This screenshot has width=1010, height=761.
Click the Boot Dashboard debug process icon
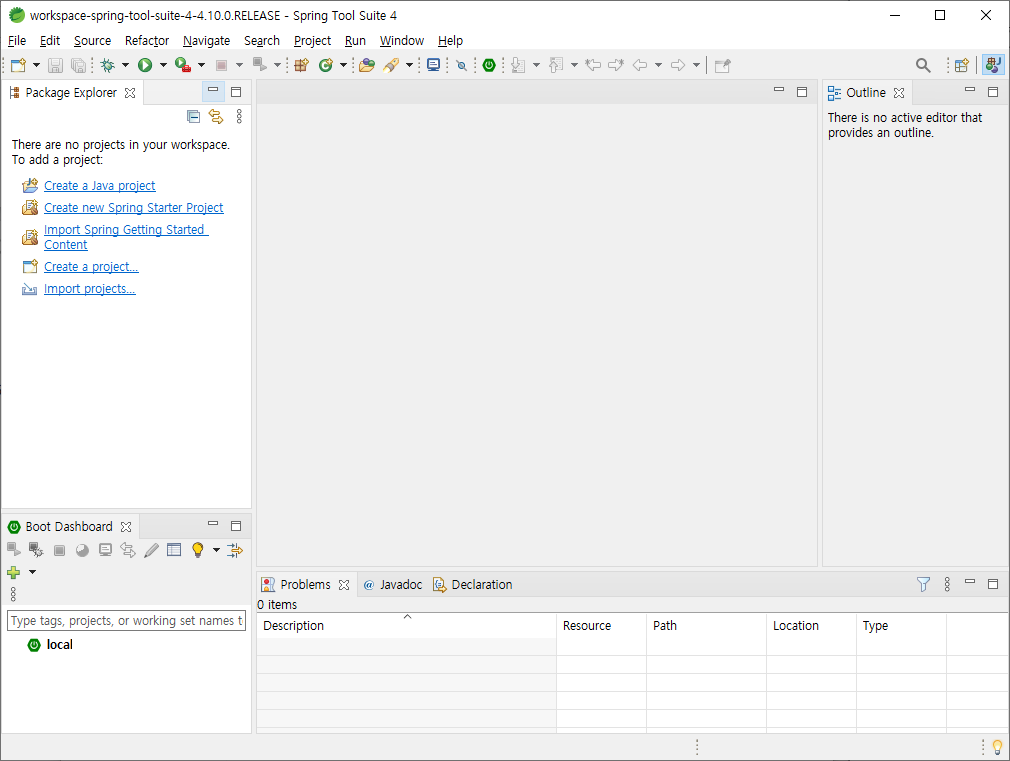(36, 550)
